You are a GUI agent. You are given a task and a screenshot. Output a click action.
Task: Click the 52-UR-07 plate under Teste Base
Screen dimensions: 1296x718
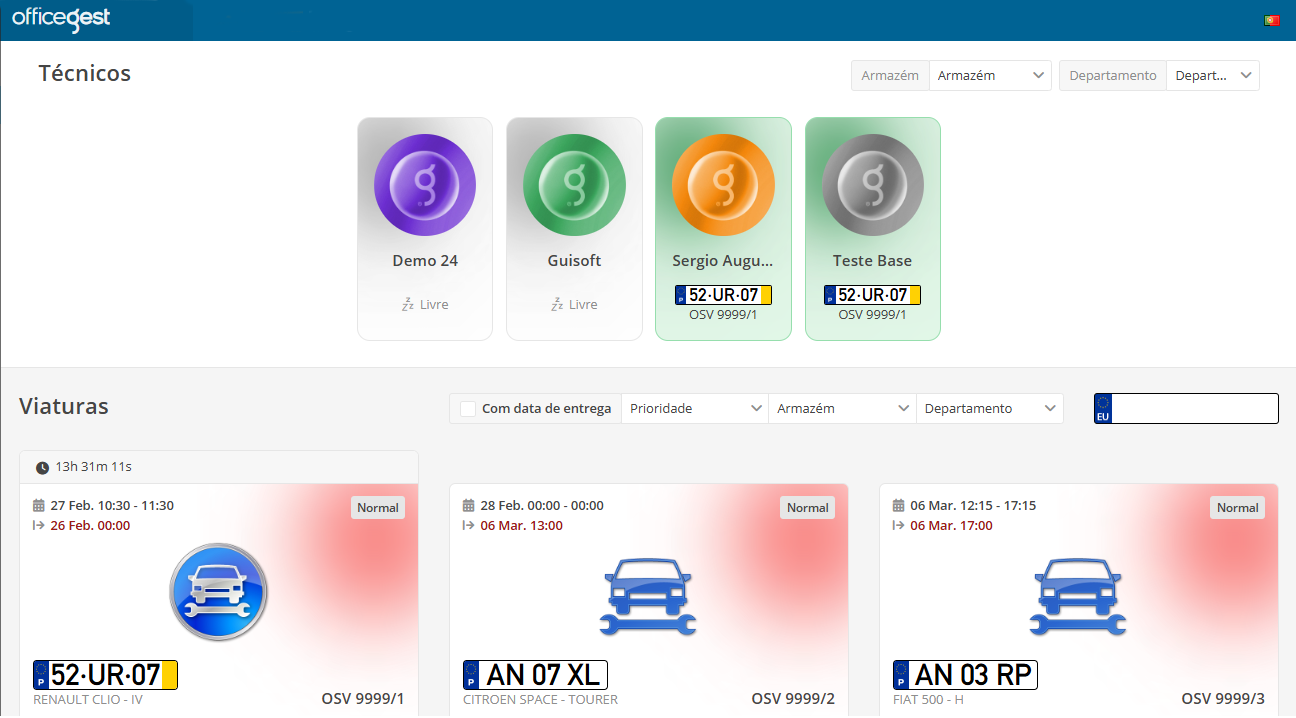872,295
